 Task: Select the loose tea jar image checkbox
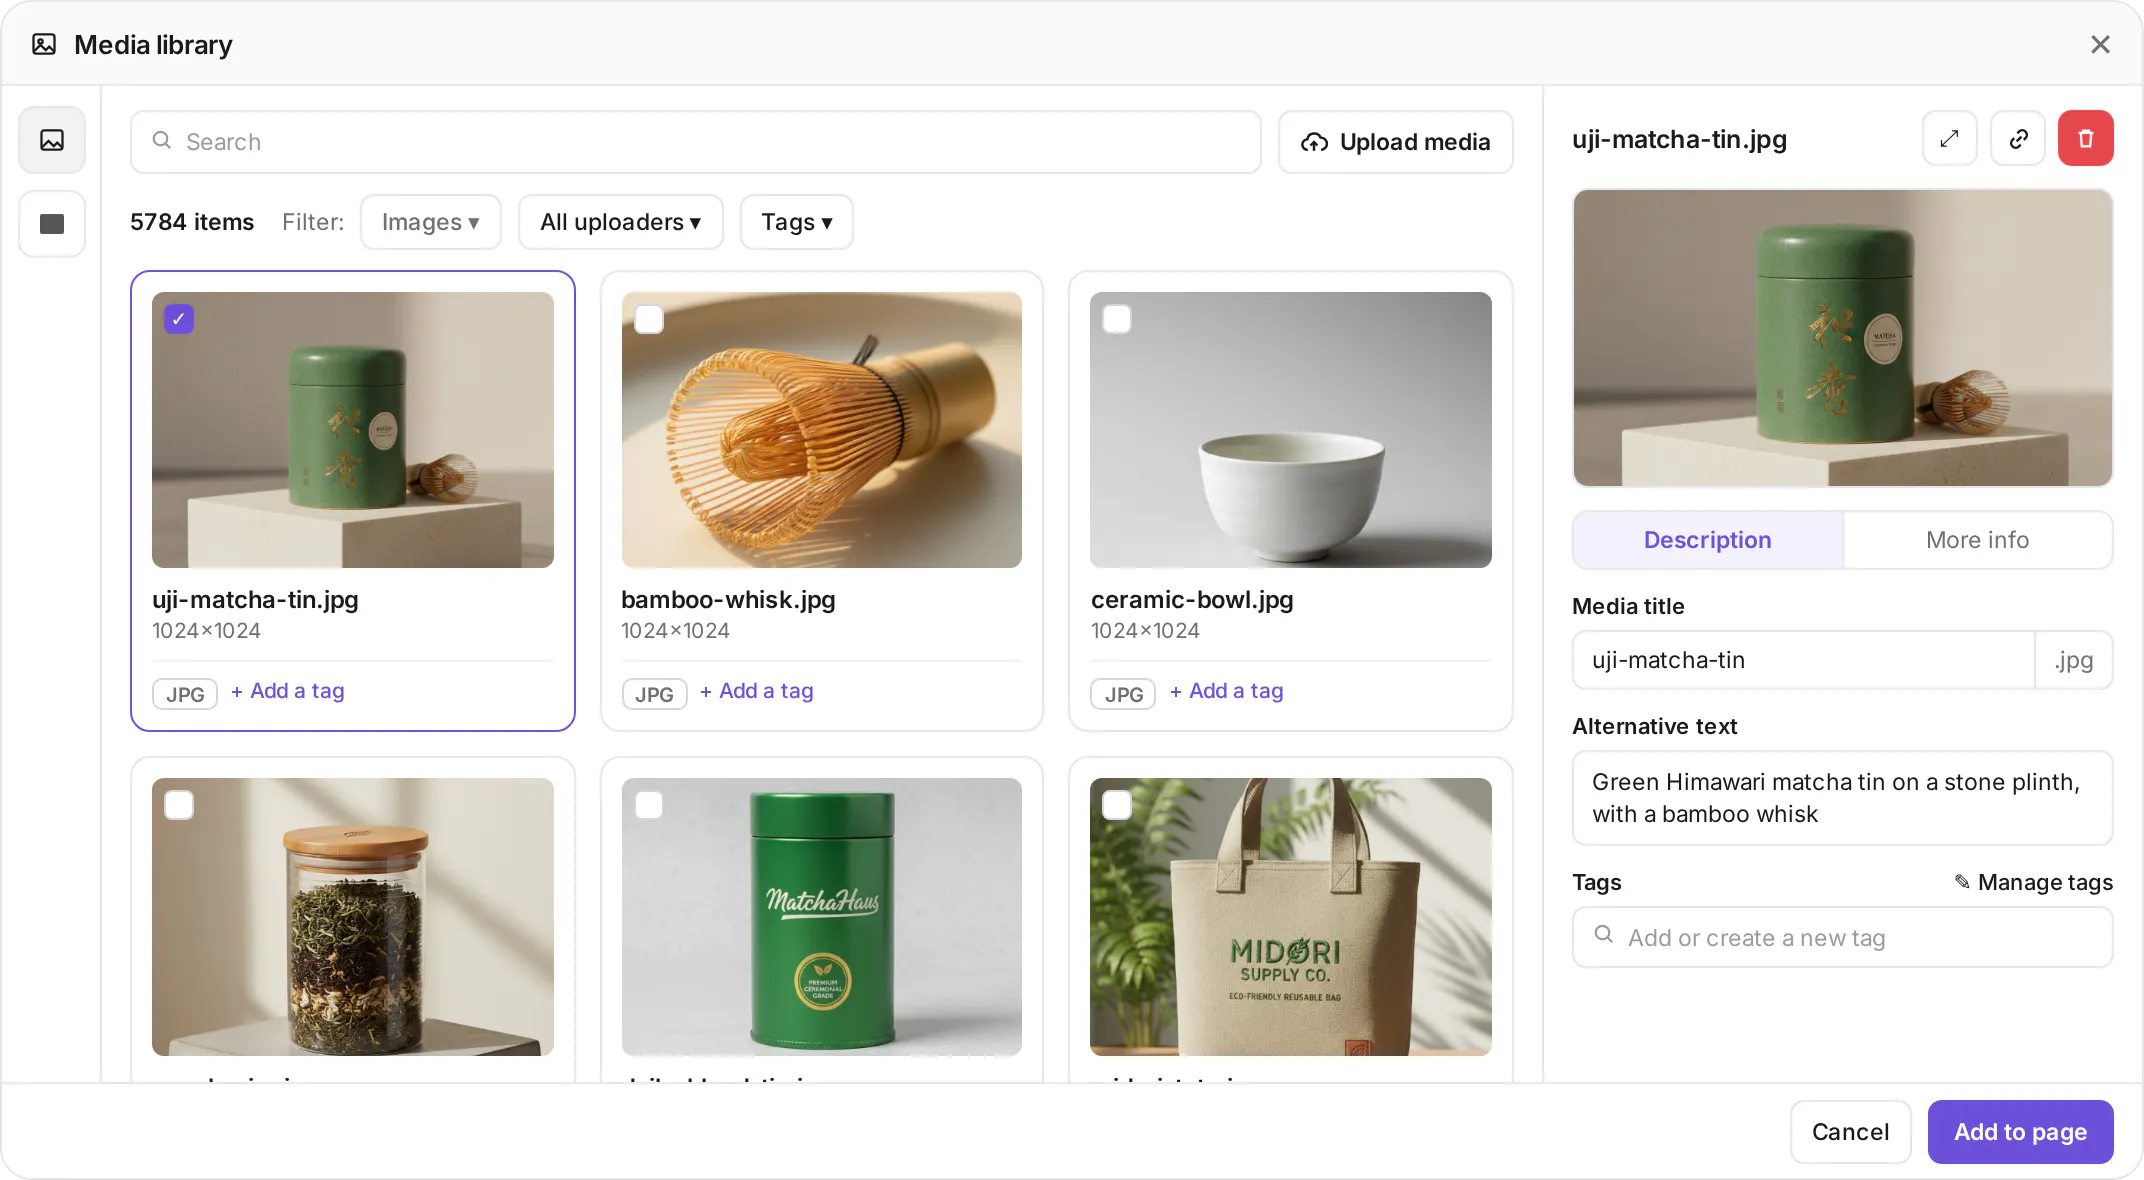point(179,805)
